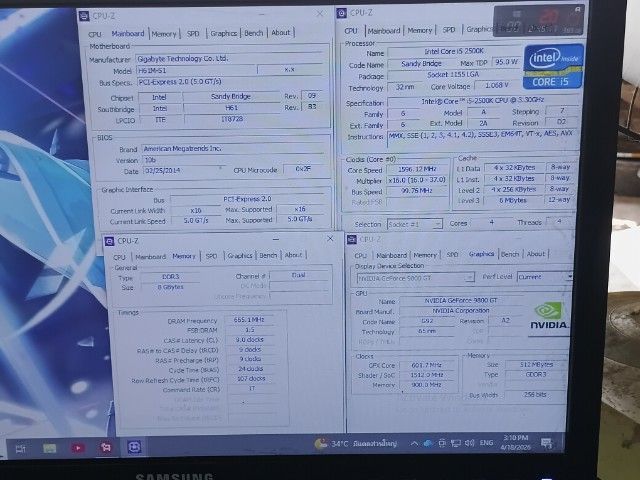Select About tab in the Memory window
Viewport: 640px width, 480px height.
tap(293, 255)
